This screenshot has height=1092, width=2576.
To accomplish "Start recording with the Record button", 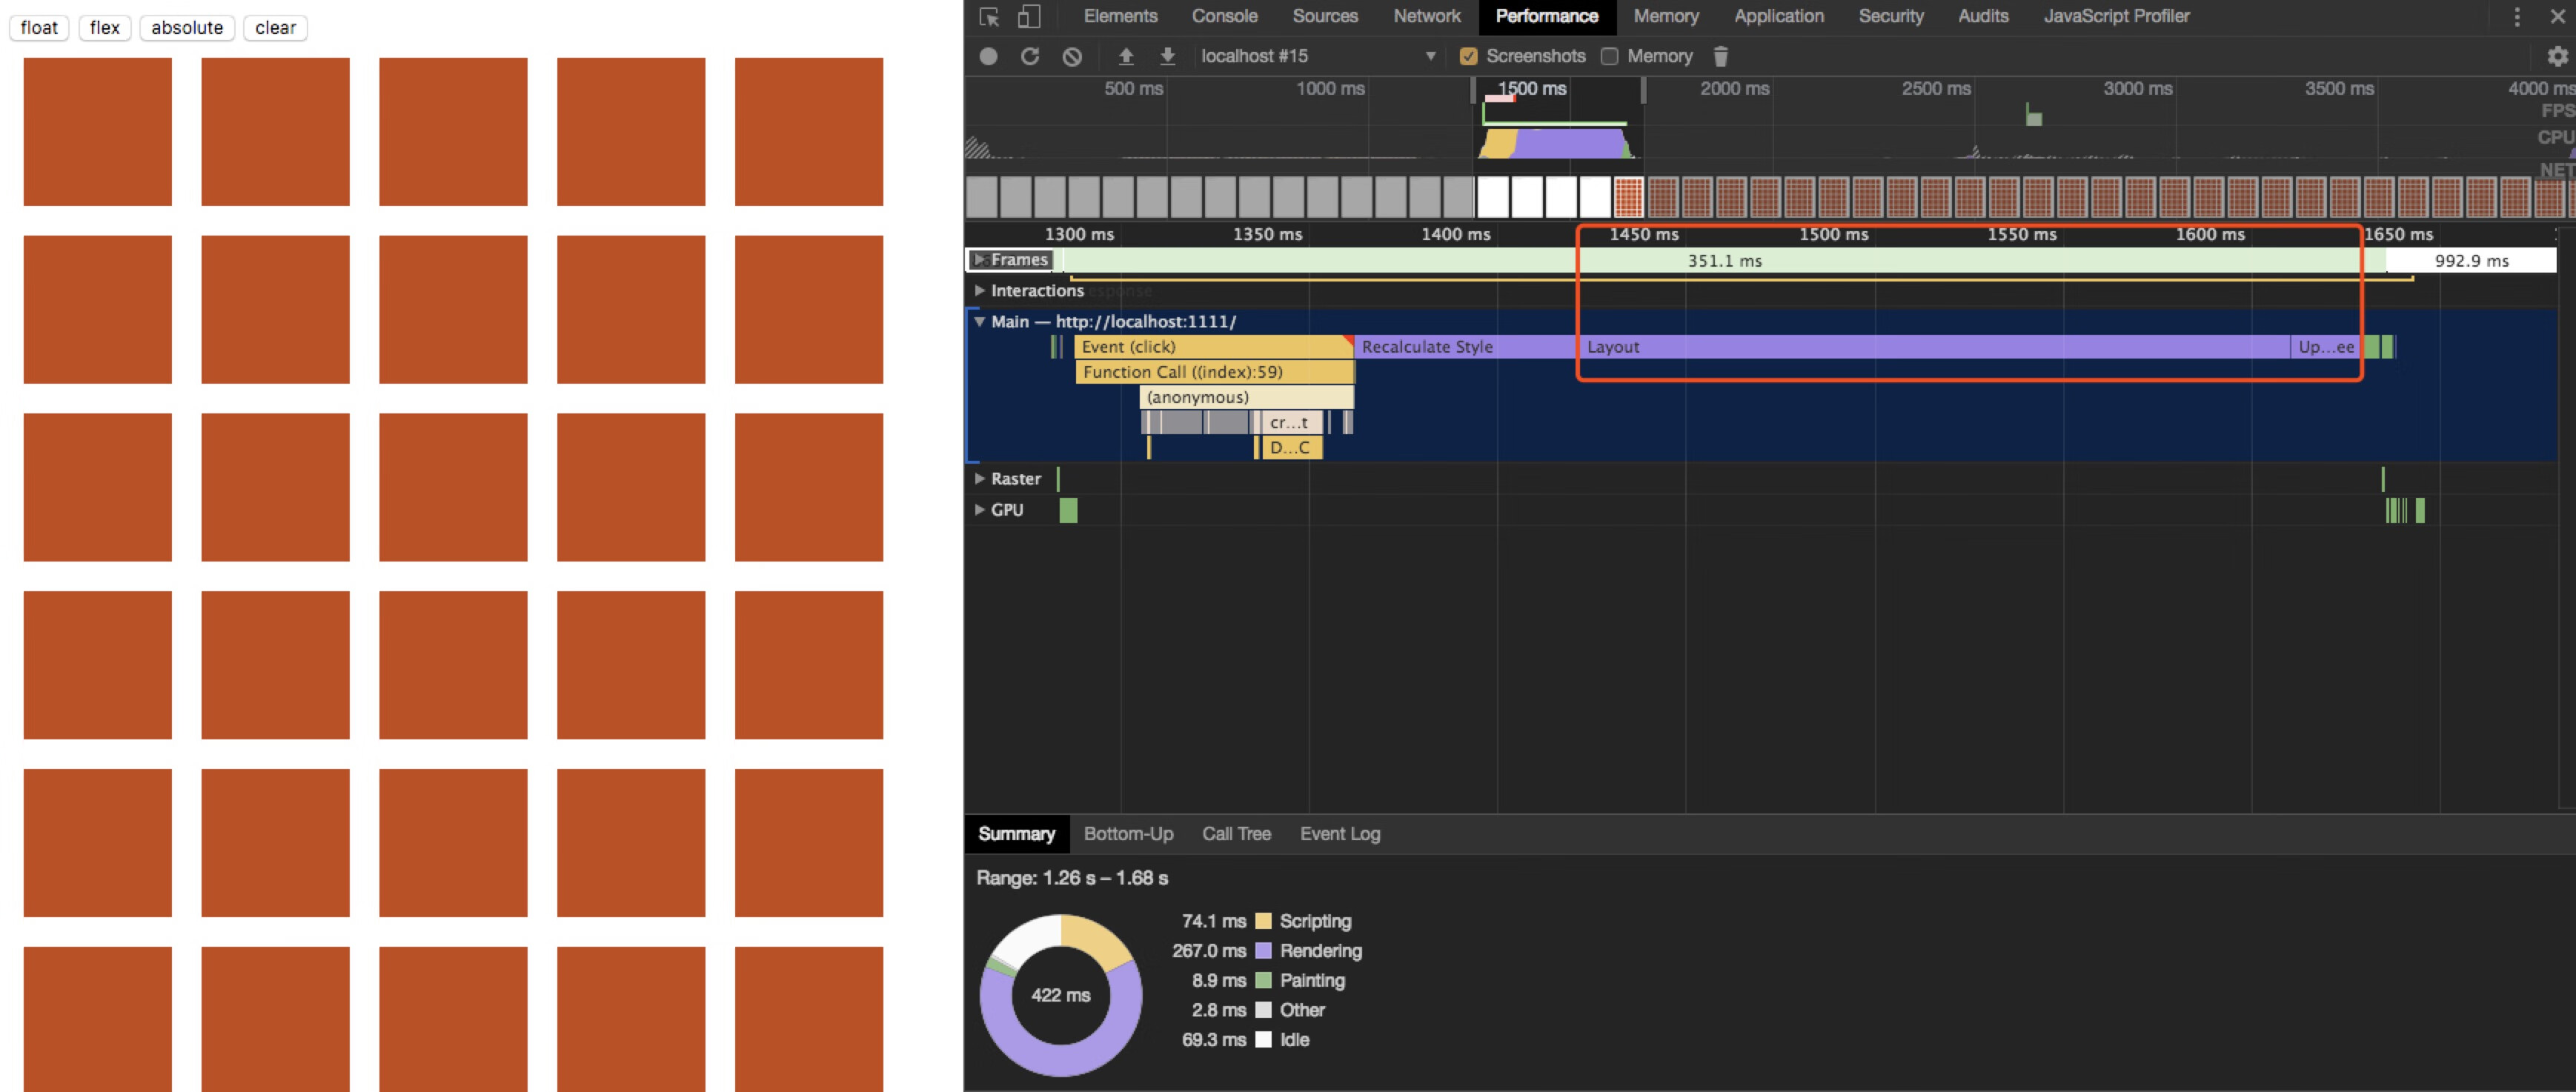I will [988, 56].
